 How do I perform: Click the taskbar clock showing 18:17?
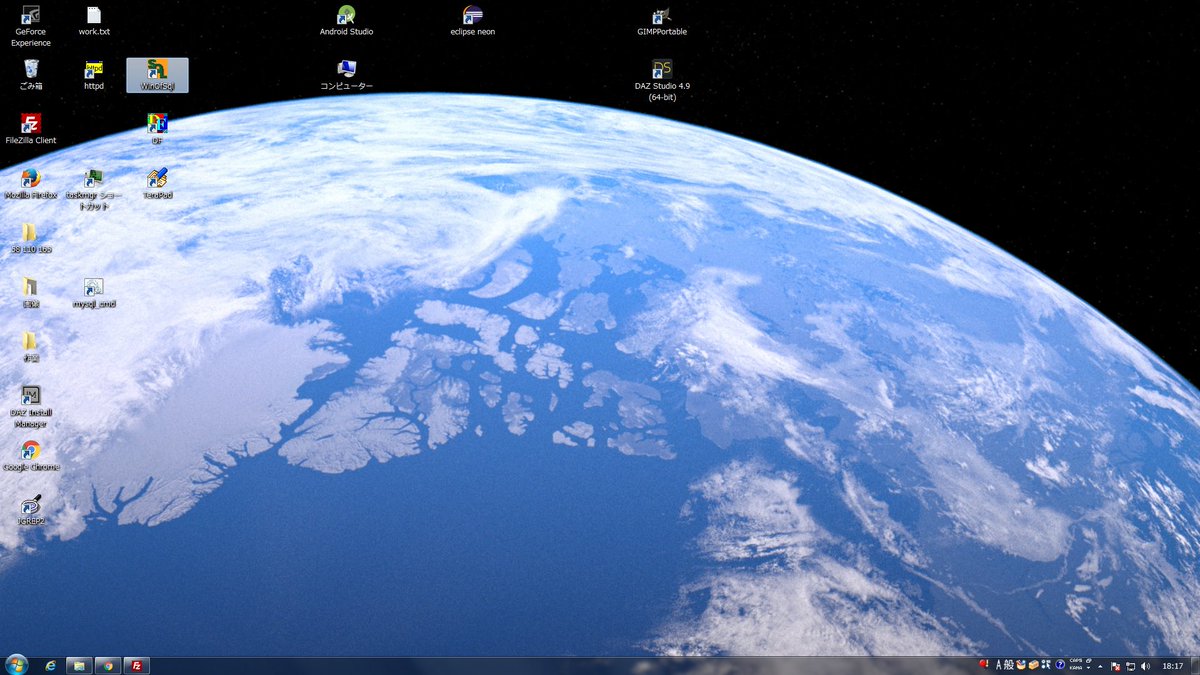(x=1173, y=666)
